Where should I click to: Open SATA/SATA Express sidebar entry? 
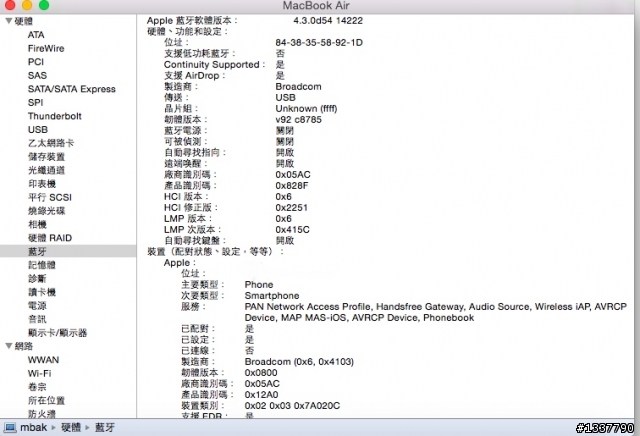pos(71,89)
